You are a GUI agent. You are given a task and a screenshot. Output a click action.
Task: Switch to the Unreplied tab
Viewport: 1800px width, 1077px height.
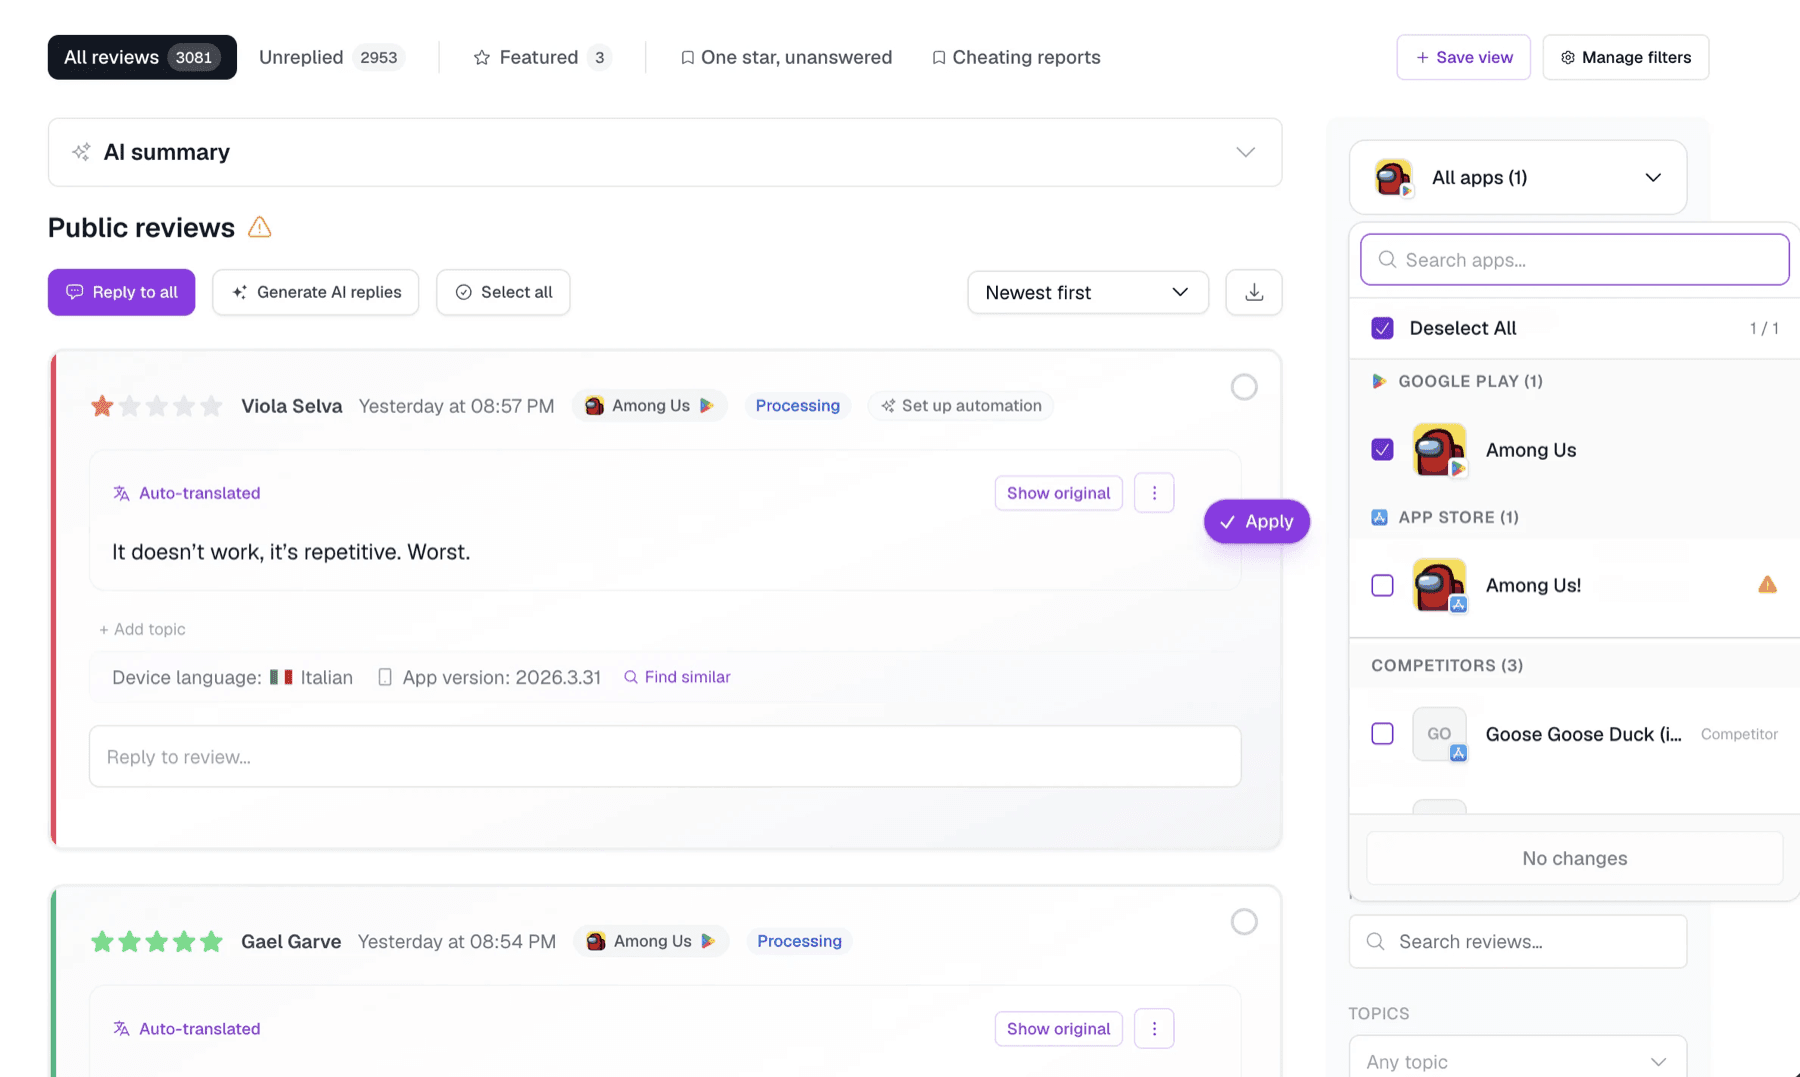[x=331, y=57]
